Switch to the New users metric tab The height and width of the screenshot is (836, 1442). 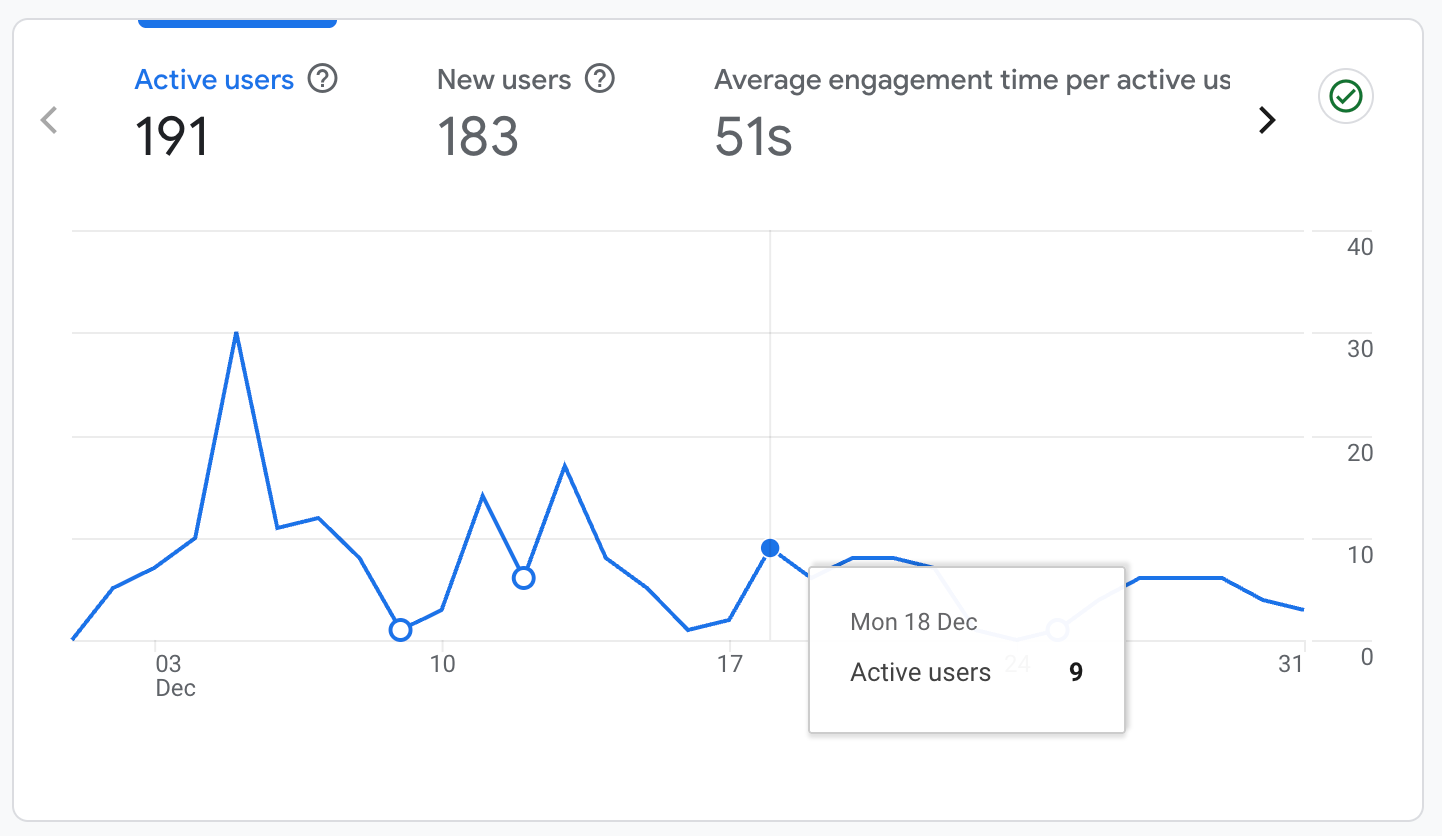tap(504, 80)
